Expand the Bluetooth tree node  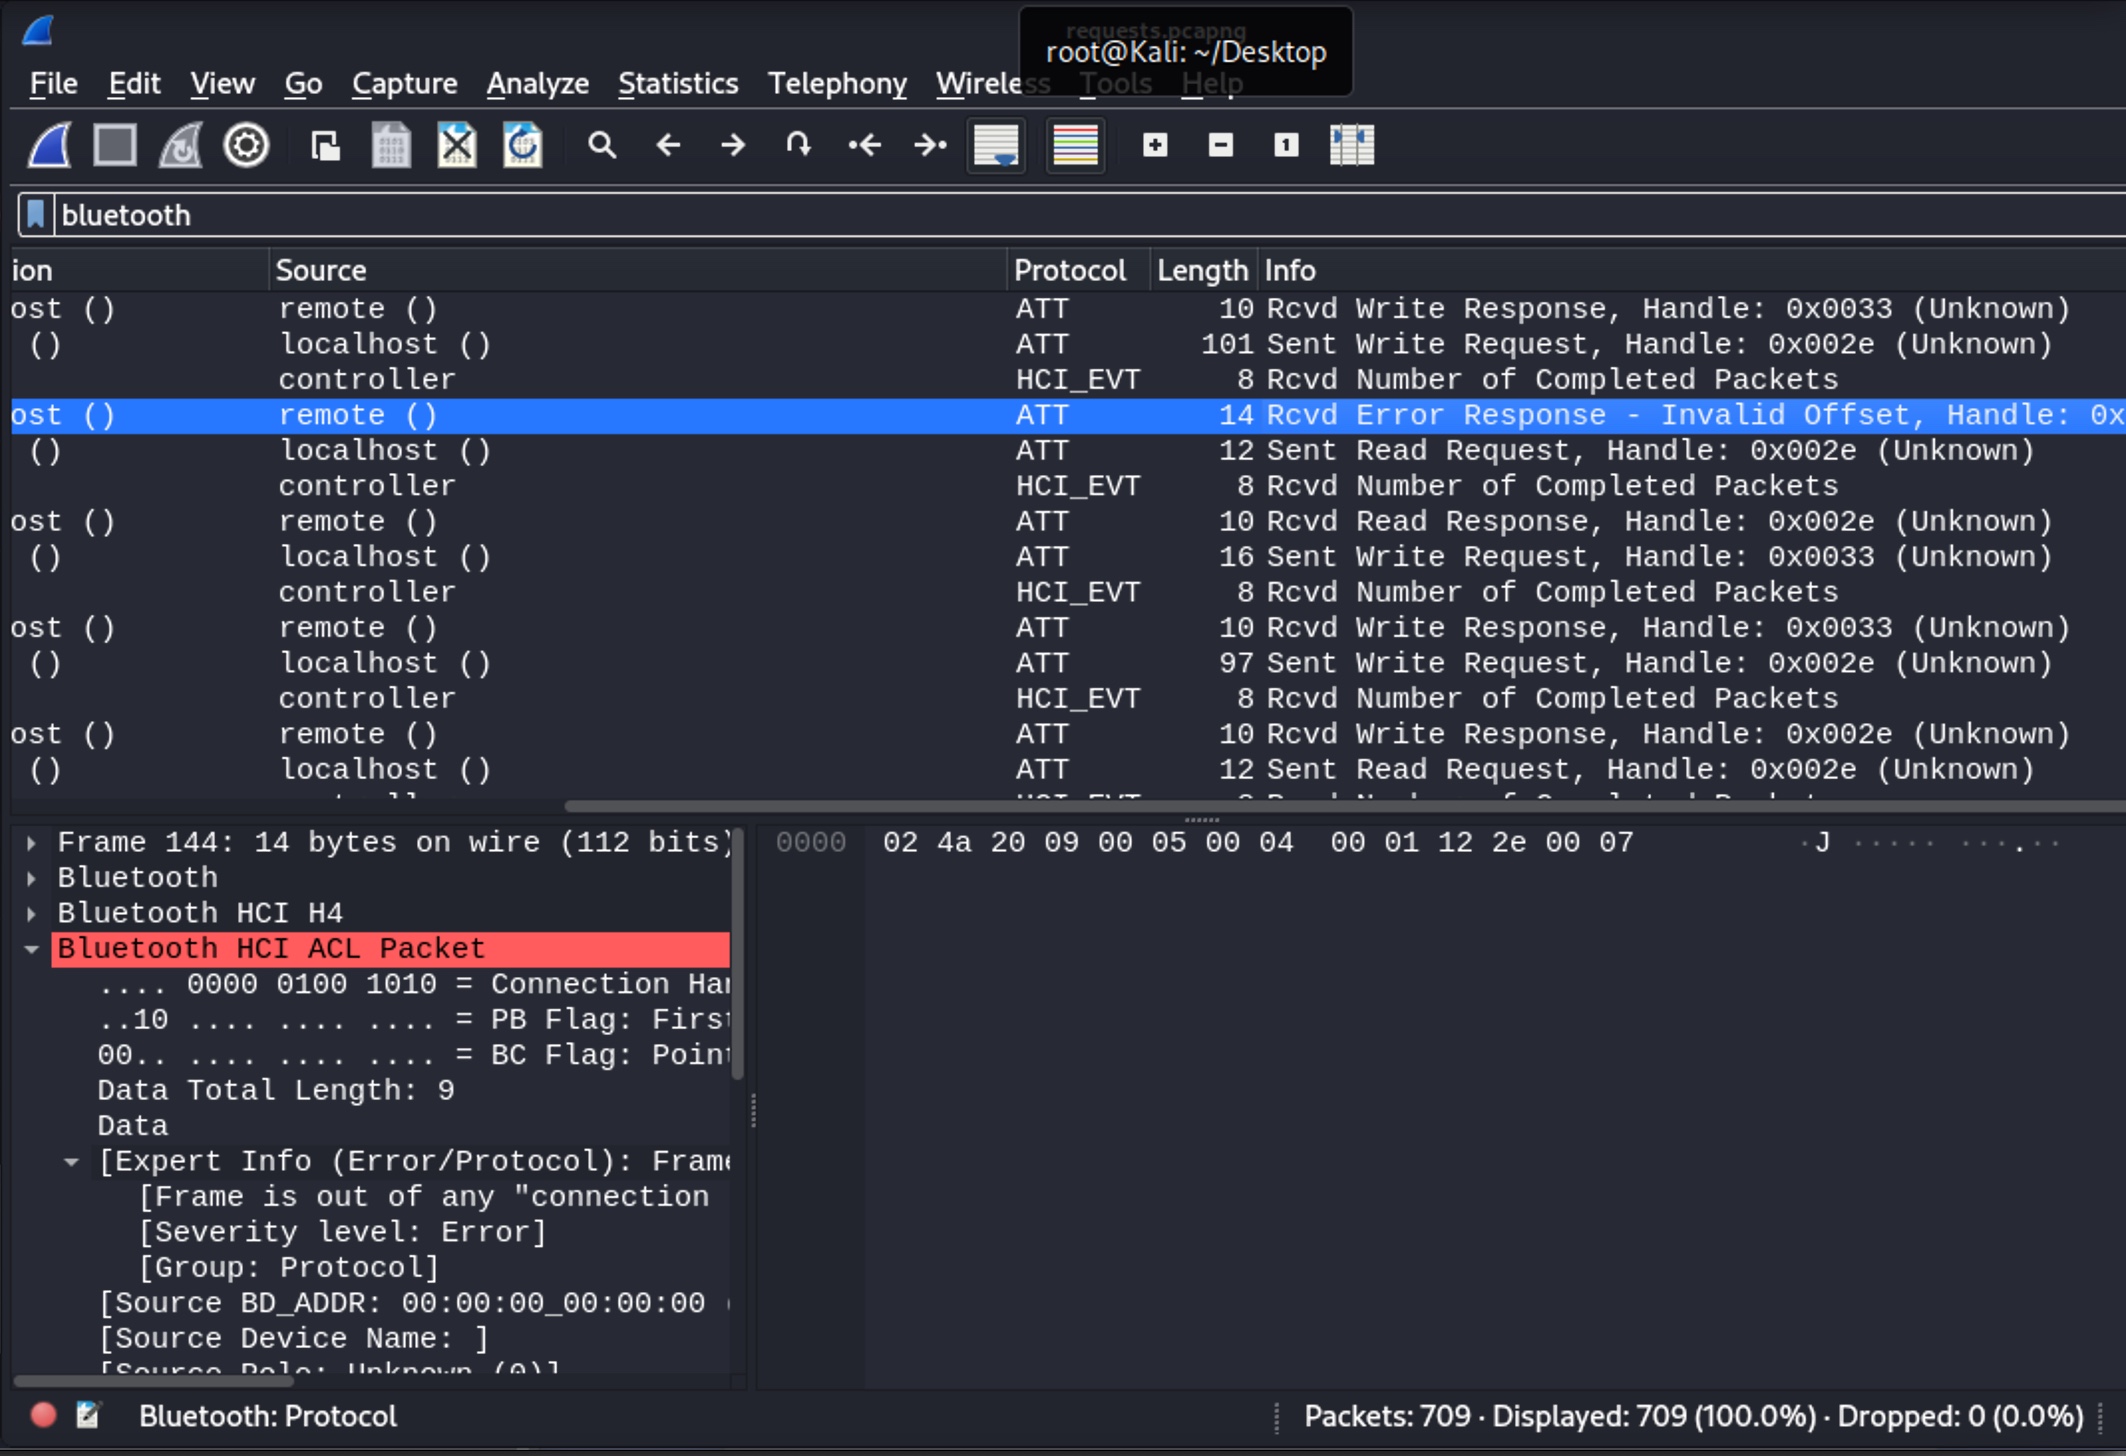(x=32, y=878)
